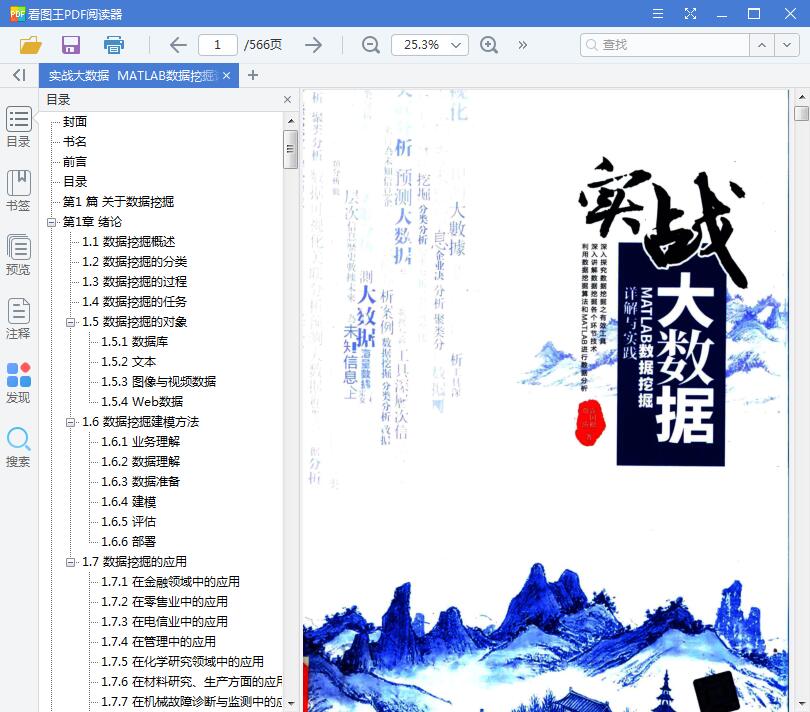Screen dimensions: 810x712
Task: Go to section 1.4 数据挖掘的任务
Action: [134, 302]
